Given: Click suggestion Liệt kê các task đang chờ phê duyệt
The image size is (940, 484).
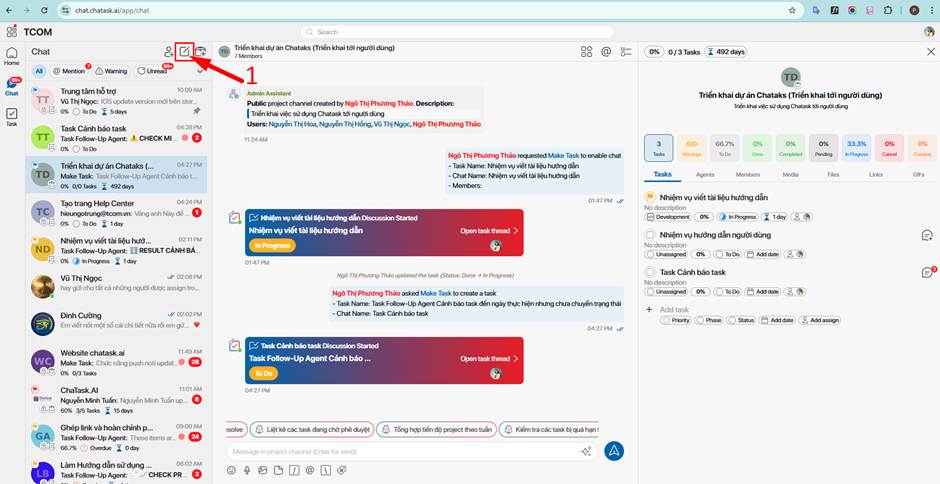Looking at the screenshot, I should pyautogui.click(x=312, y=429).
